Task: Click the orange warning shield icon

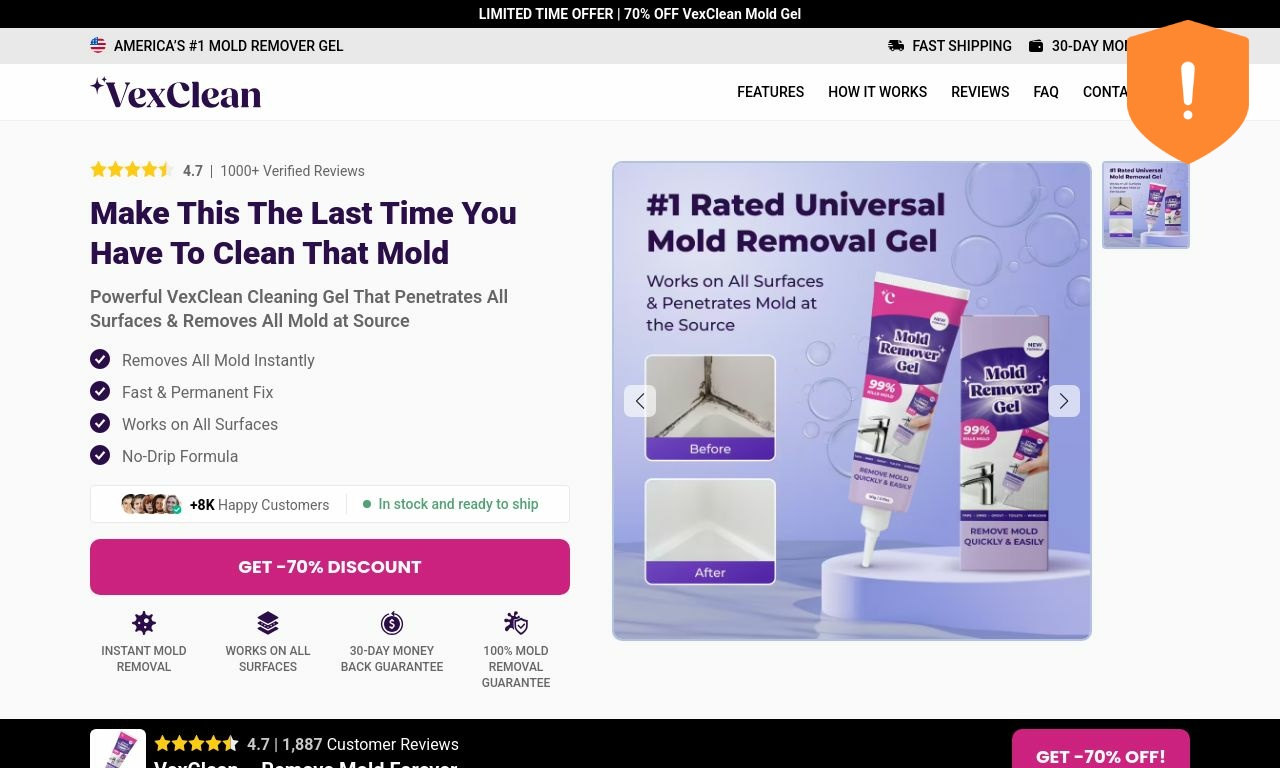Action: point(1188,92)
